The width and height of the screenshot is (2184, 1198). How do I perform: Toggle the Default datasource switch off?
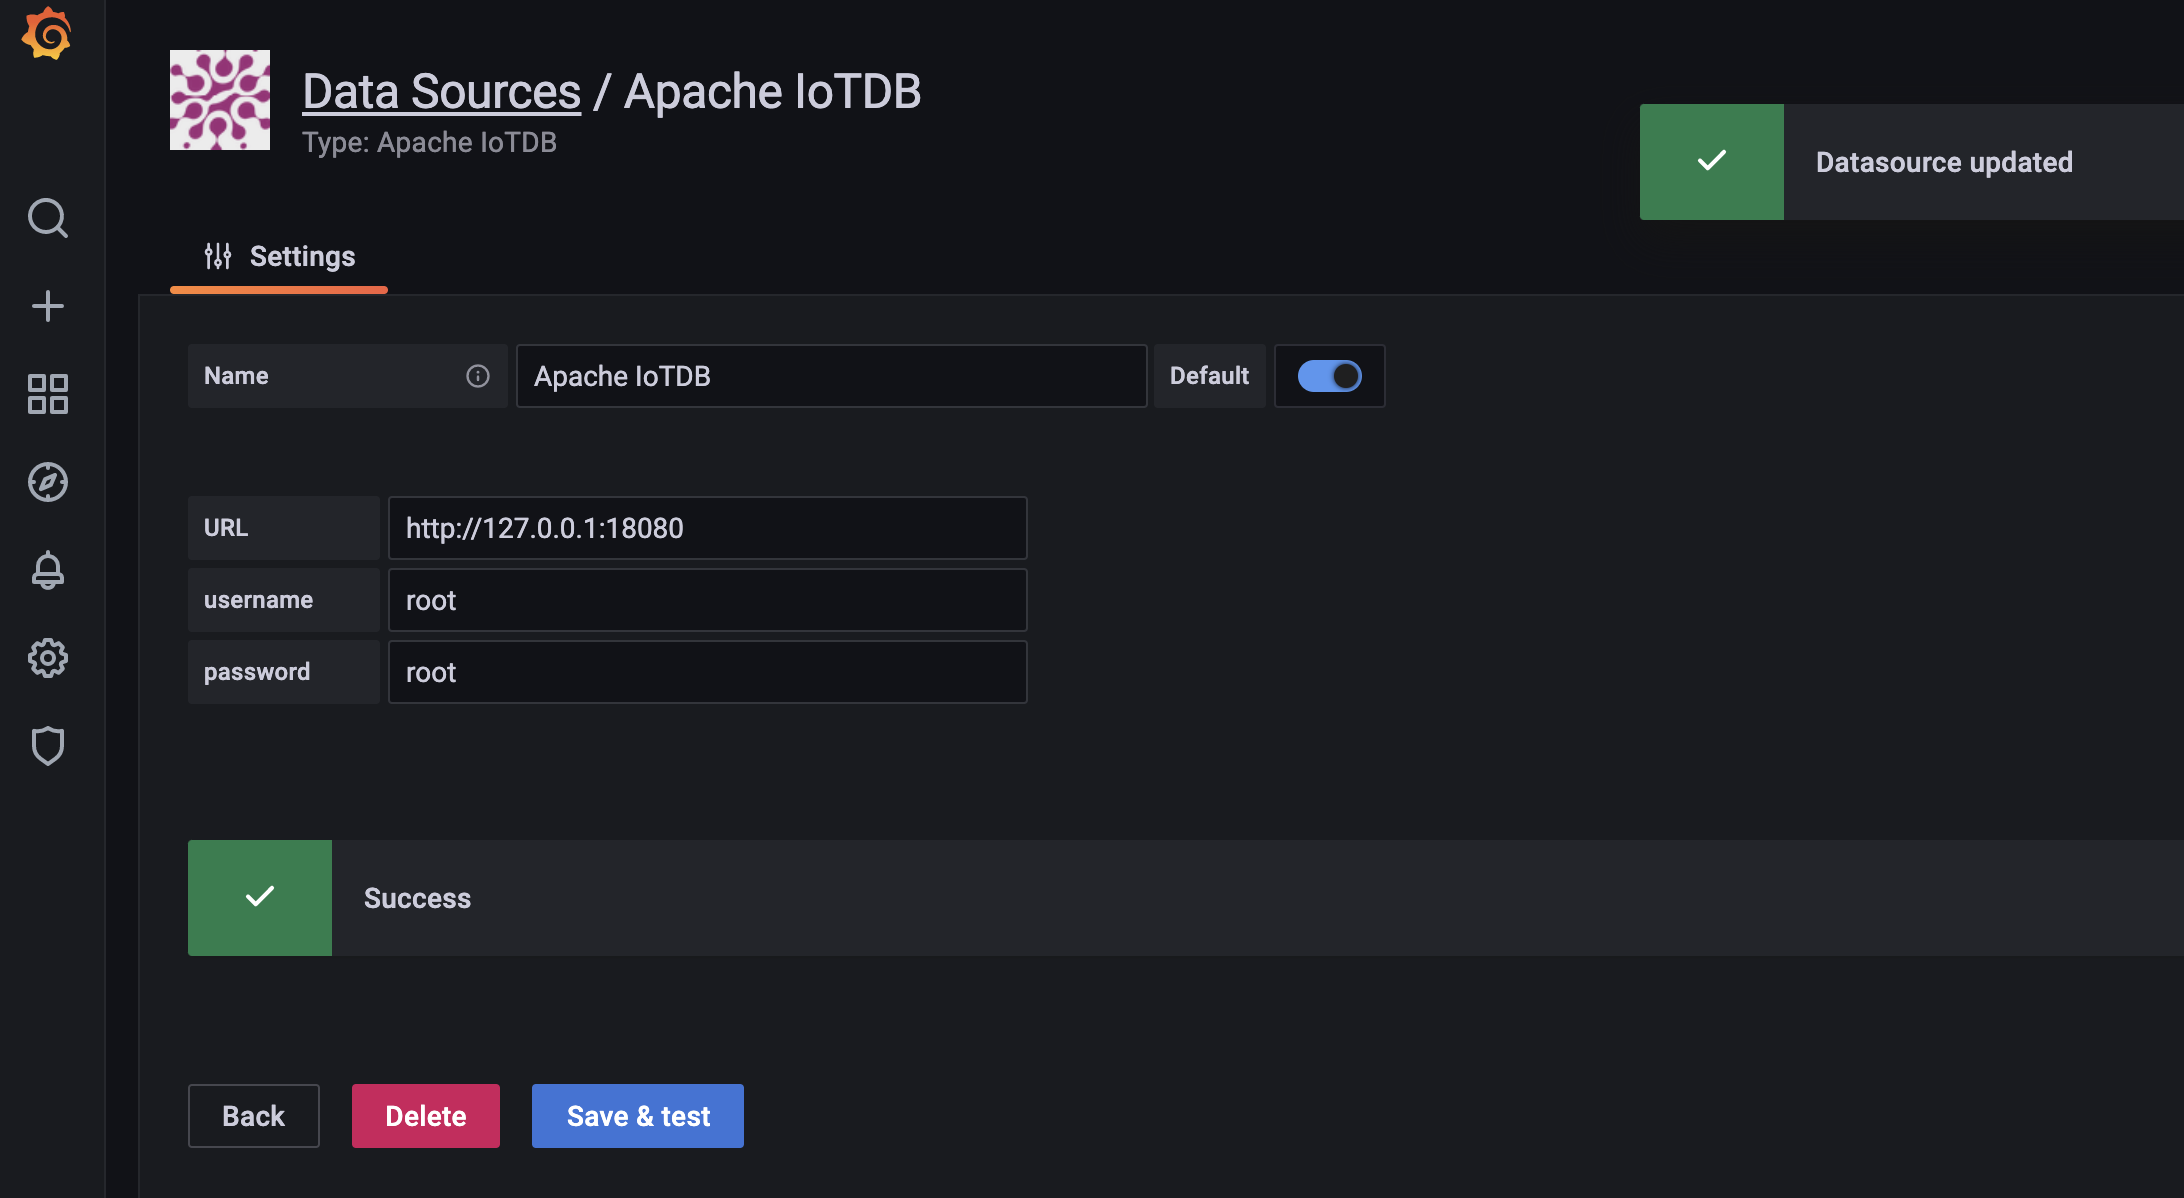pos(1329,376)
